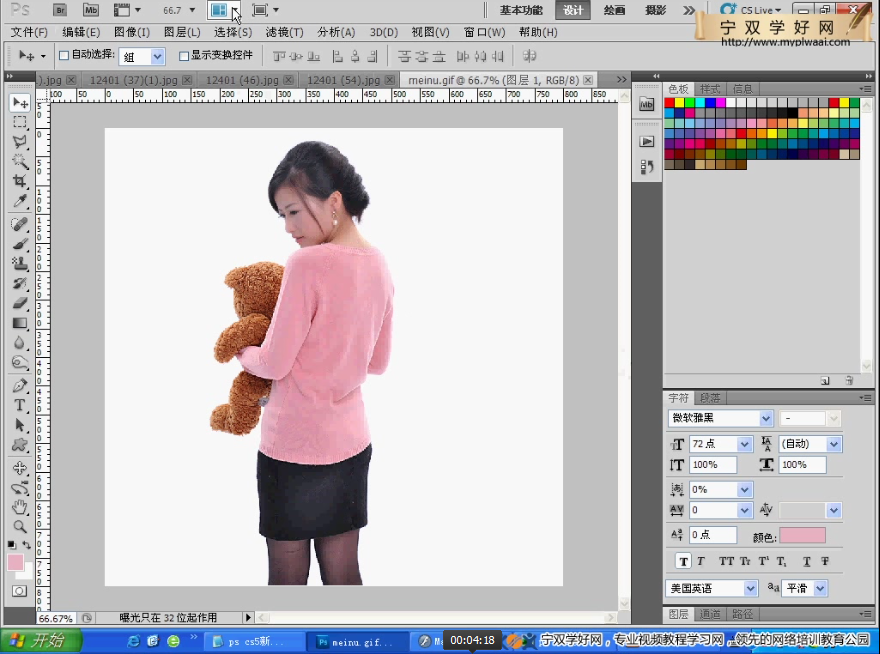Switch to 12401 (46).jpg document tab

[242, 80]
